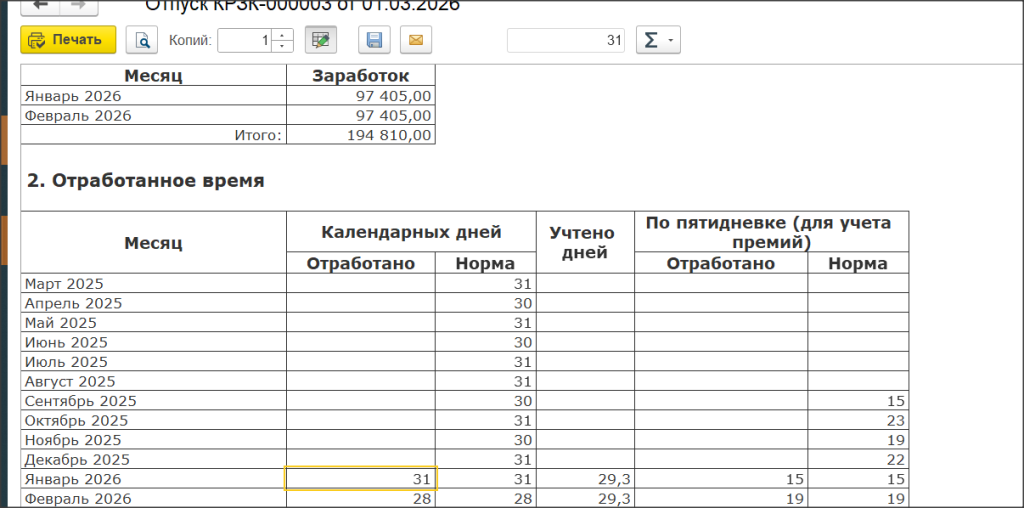Image resolution: width=1024 pixels, height=508 pixels.
Task: Open the sigma sum dropdown
Action: tap(658, 40)
